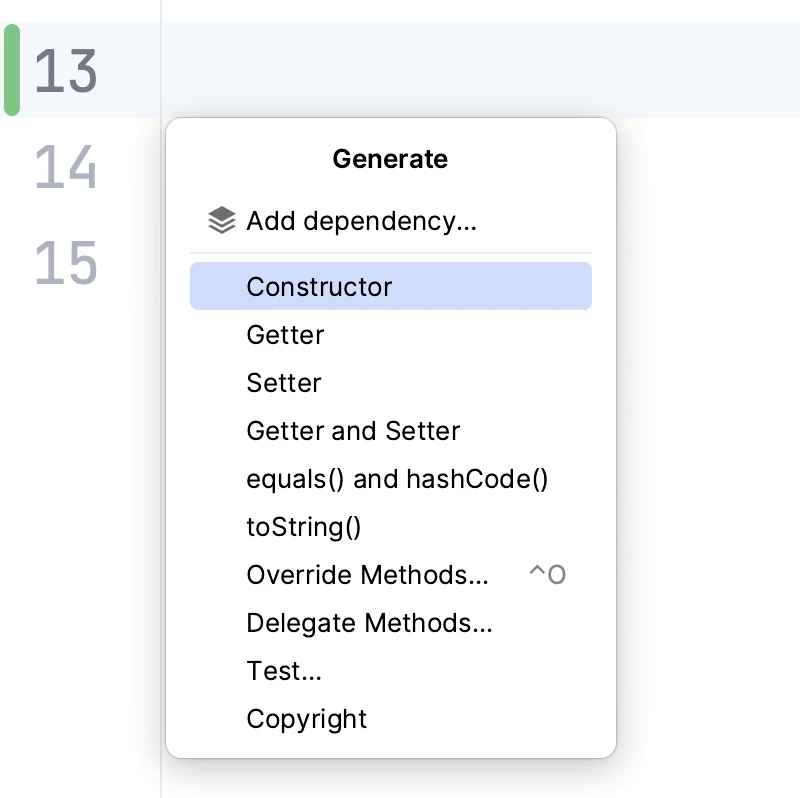This screenshot has width=800, height=798.
Task: Choose Test... to create a test
Action: [x=284, y=671]
